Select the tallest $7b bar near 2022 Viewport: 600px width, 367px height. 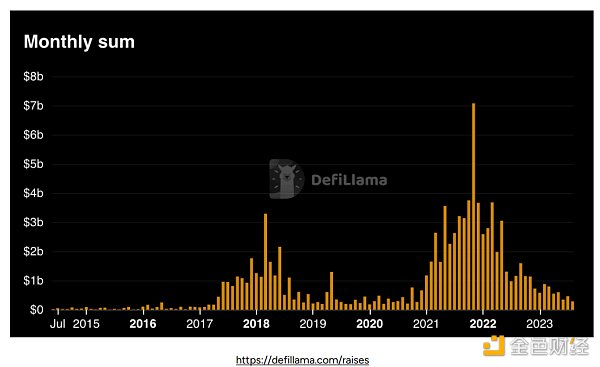[473, 206]
